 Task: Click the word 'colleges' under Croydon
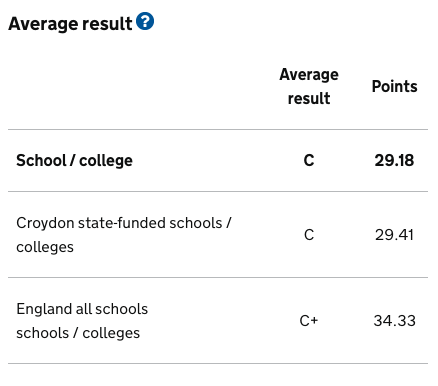45,247
